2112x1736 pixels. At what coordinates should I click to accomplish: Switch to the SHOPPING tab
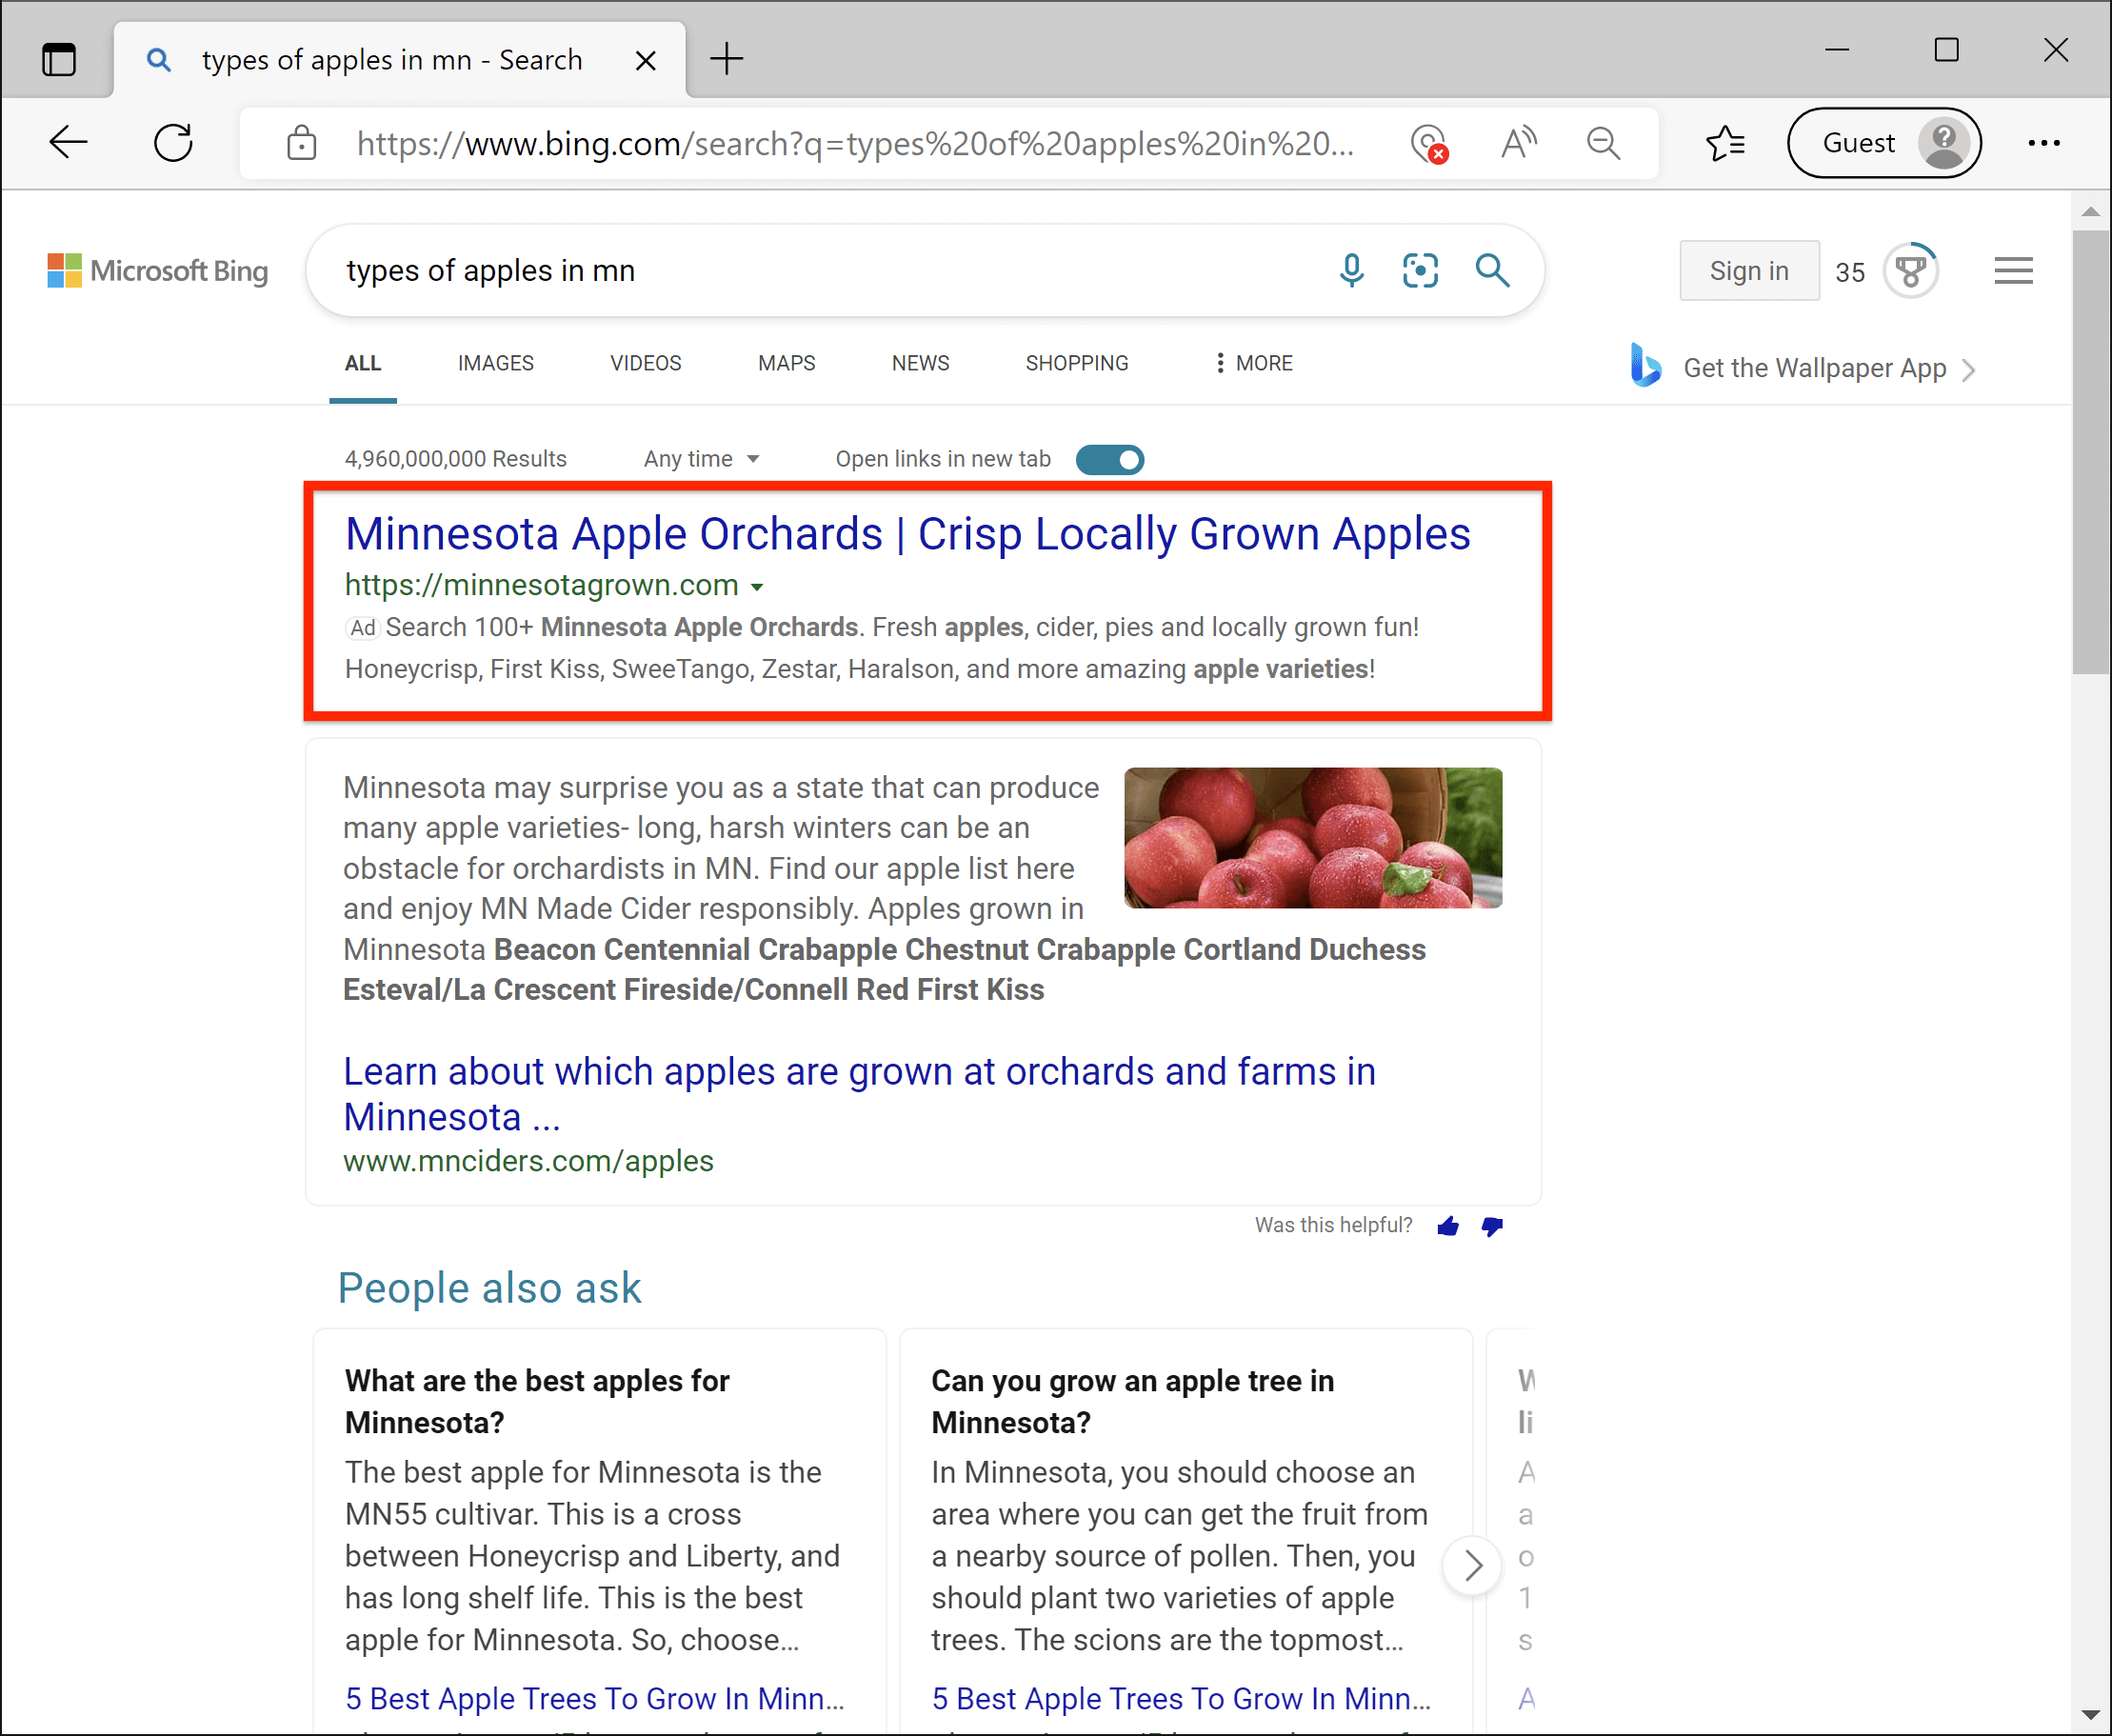(1076, 363)
